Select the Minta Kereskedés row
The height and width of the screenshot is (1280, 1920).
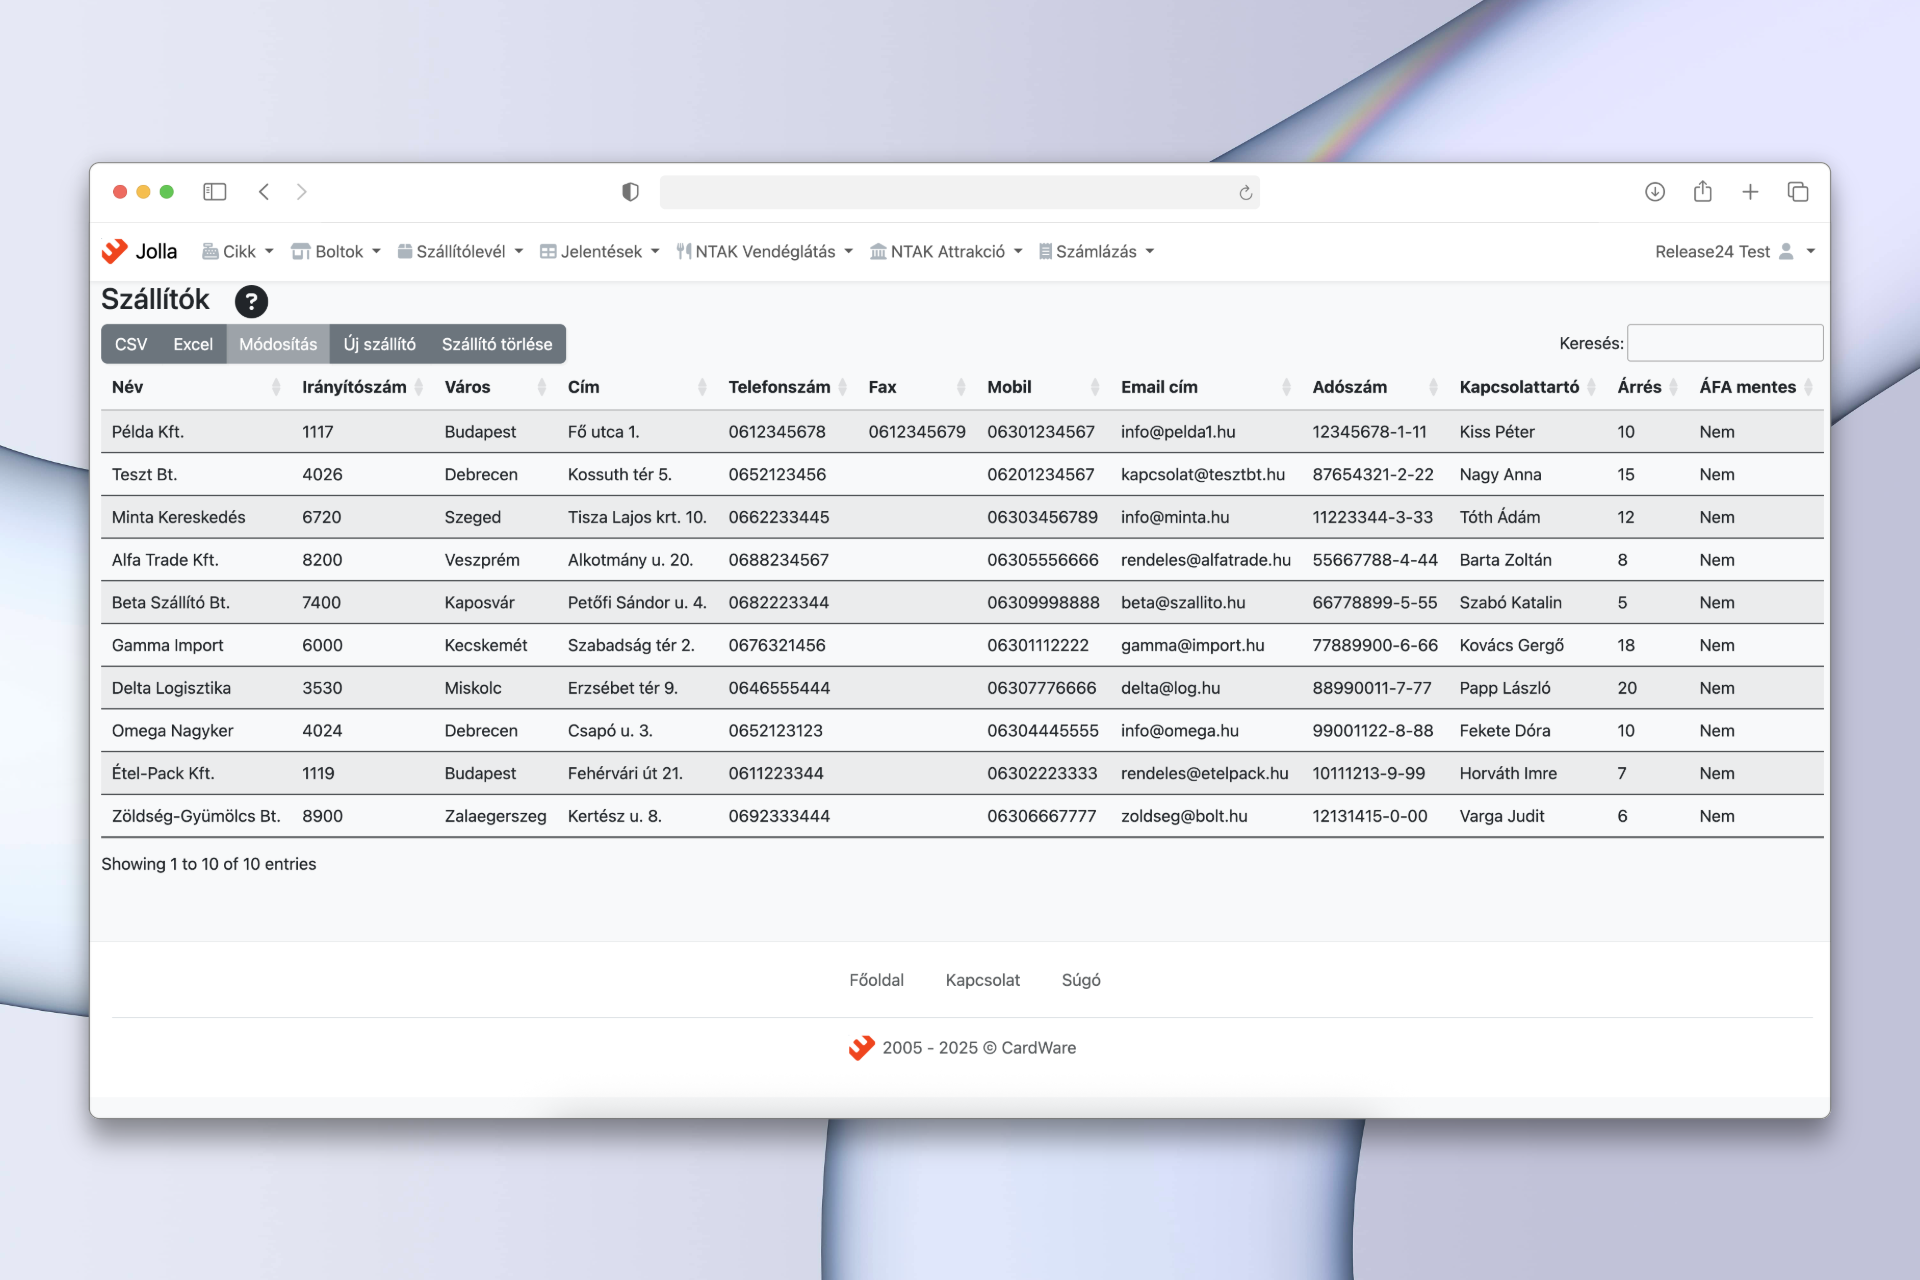click(x=962, y=517)
